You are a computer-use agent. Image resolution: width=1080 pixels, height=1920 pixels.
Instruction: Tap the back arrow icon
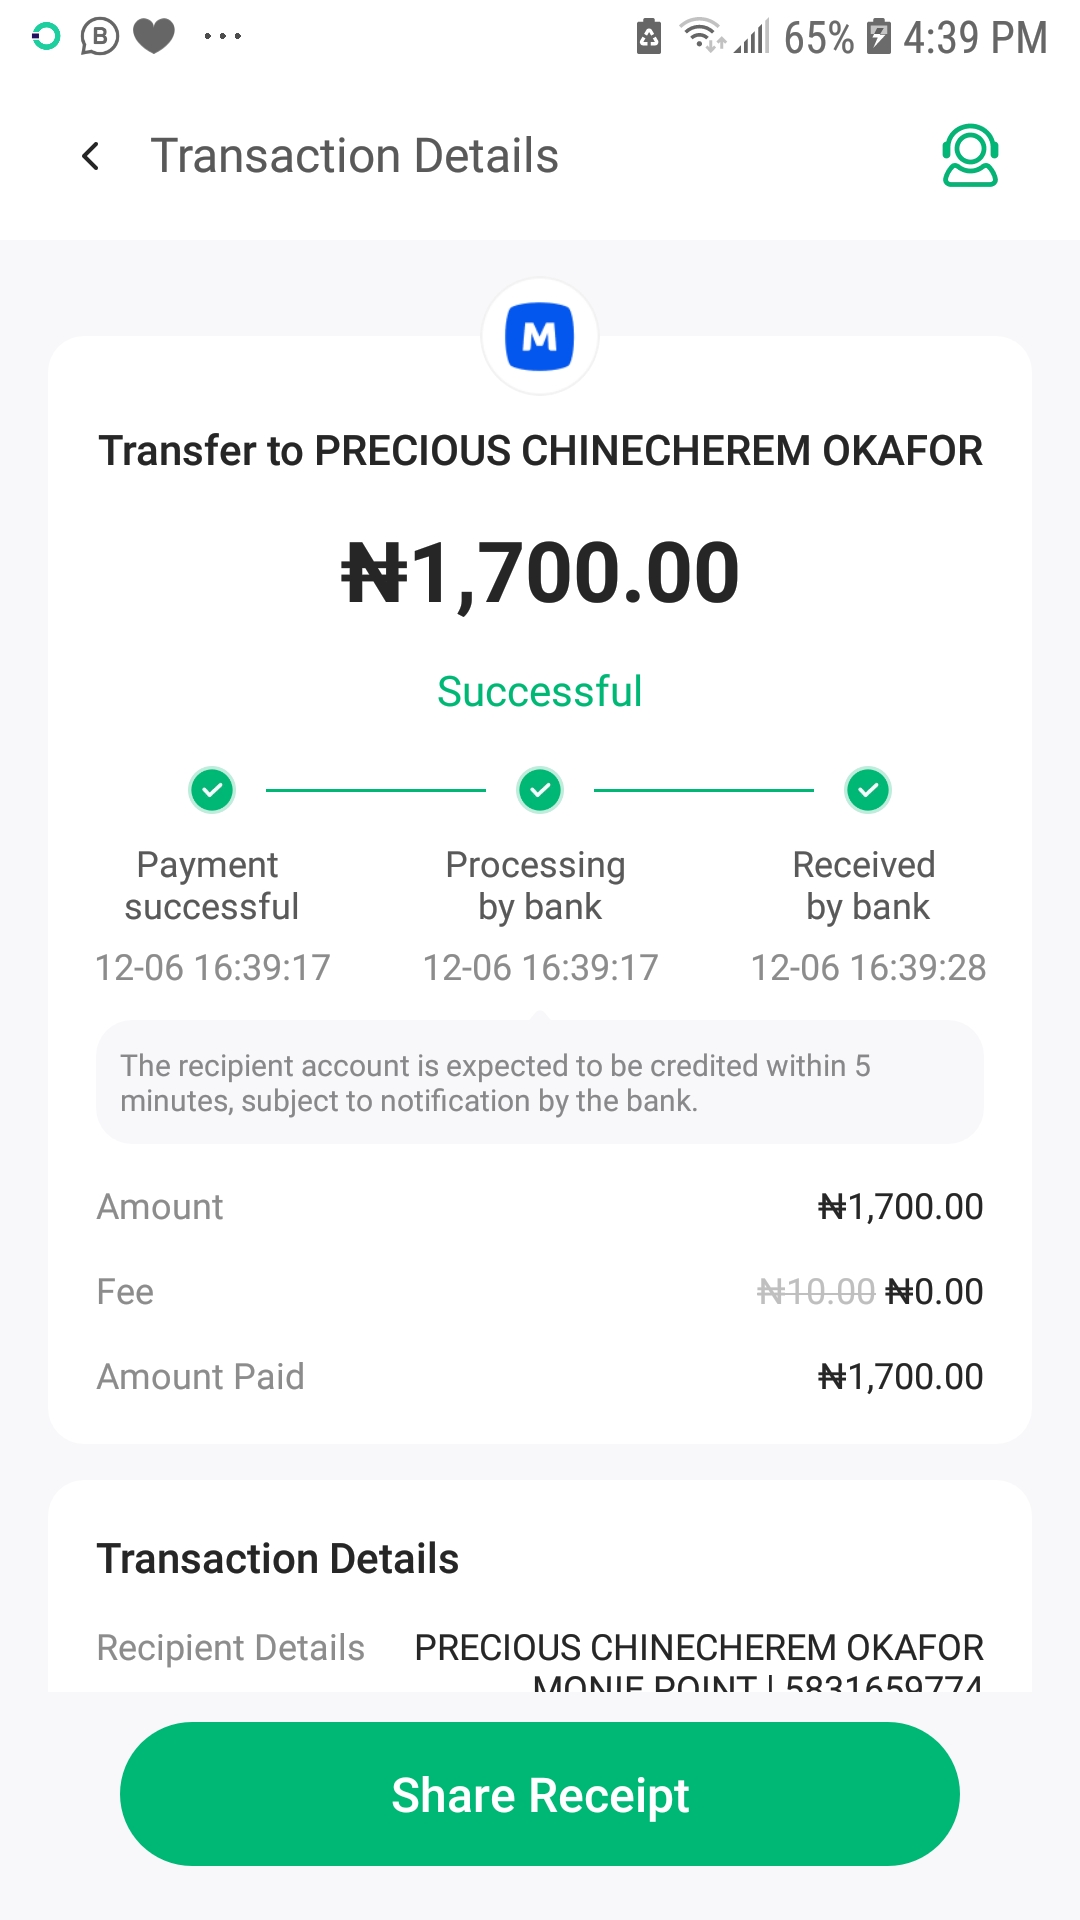point(91,156)
